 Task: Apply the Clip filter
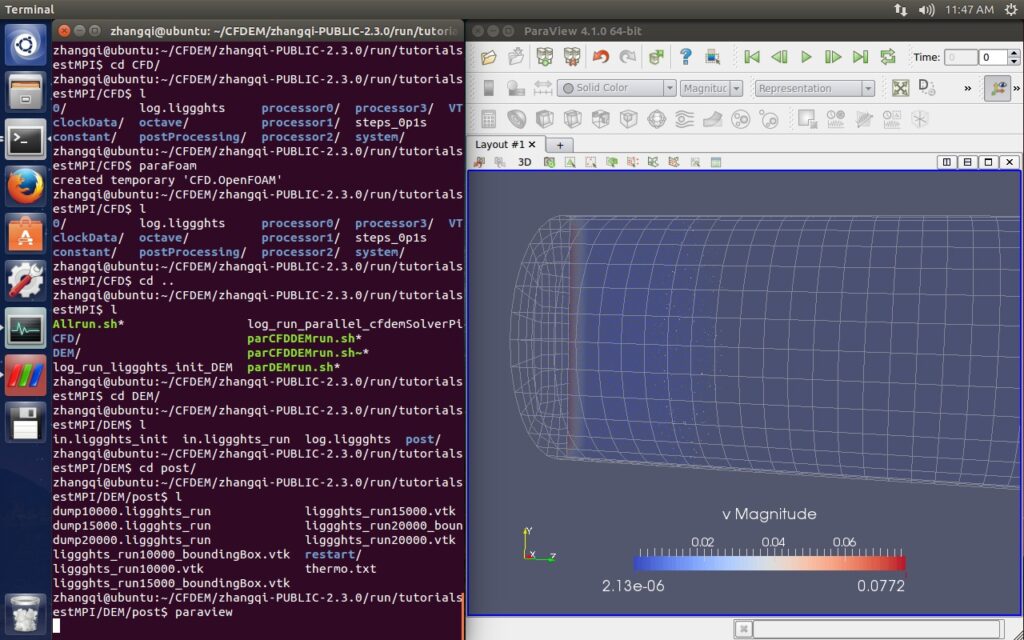click(543, 117)
